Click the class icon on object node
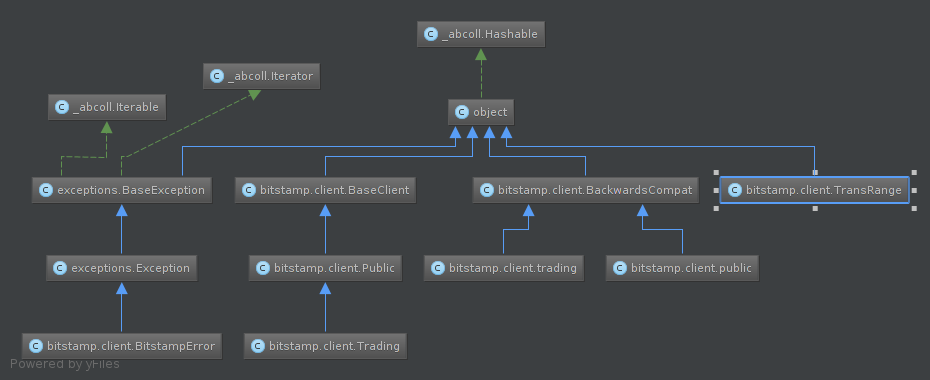The height and width of the screenshot is (380, 930). click(x=462, y=112)
